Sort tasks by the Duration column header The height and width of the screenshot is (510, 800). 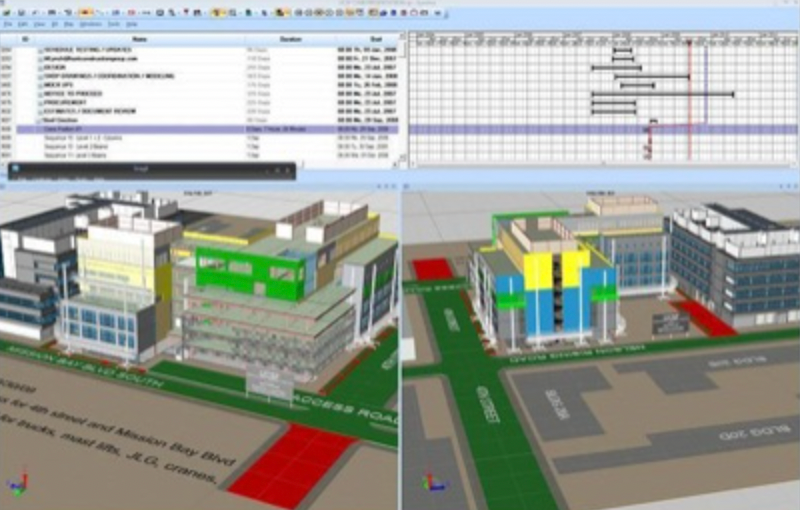point(290,39)
